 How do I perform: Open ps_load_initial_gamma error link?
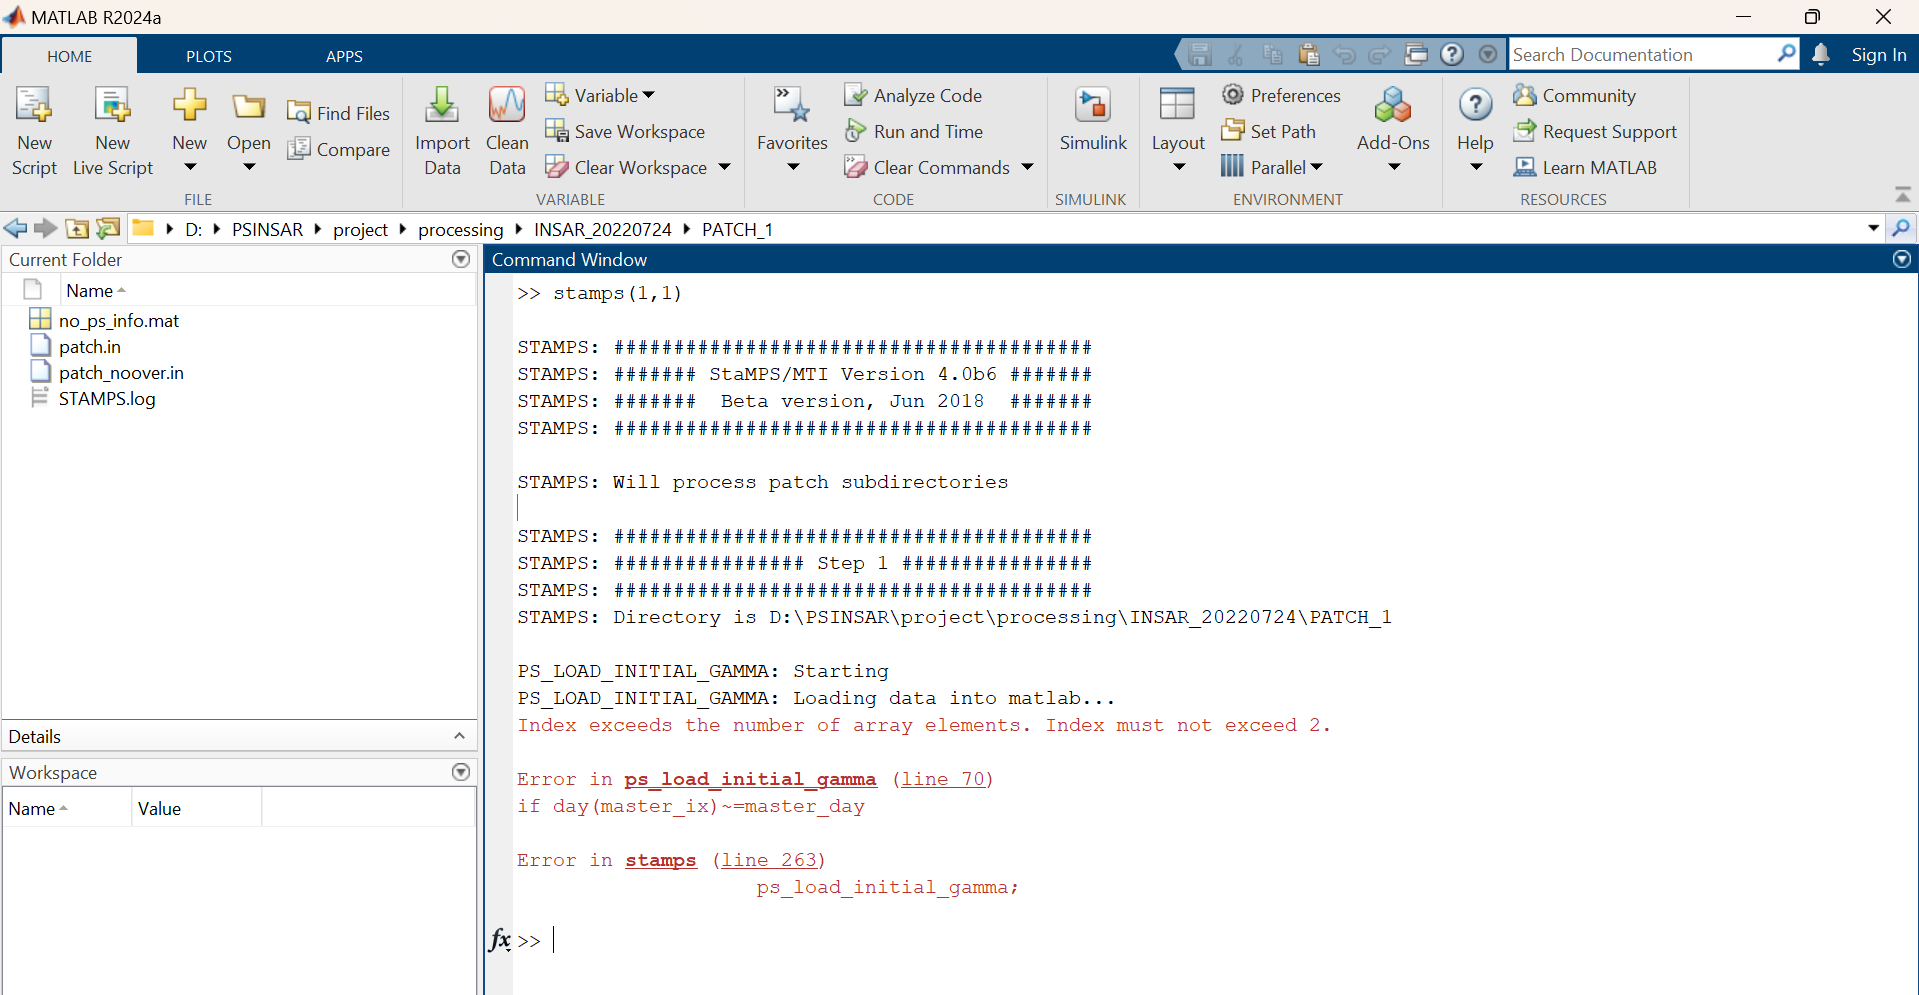point(750,779)
